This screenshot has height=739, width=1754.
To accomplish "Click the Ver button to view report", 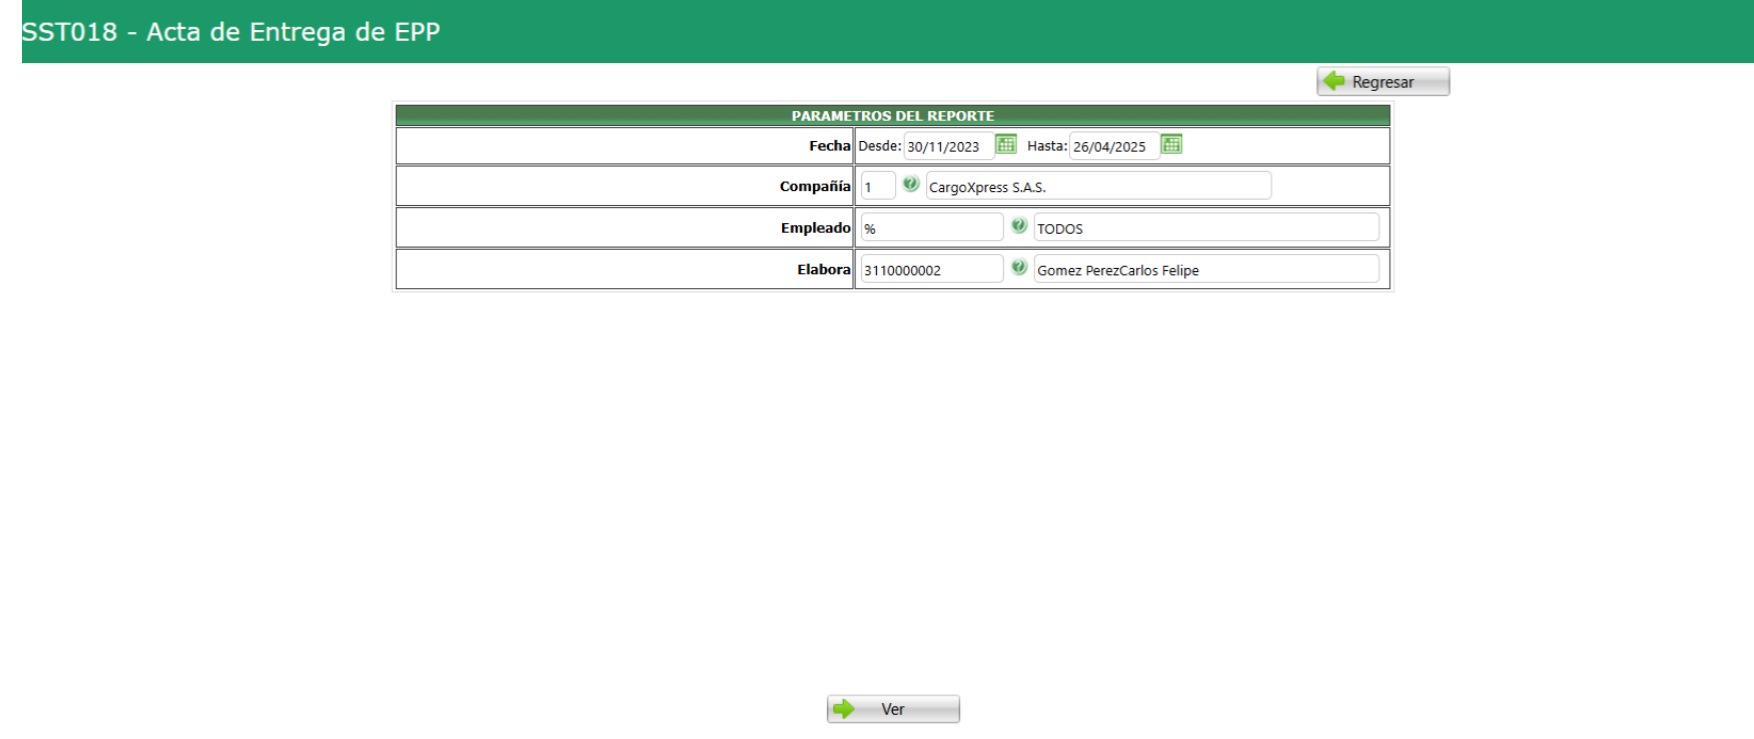I will (893, 709).
